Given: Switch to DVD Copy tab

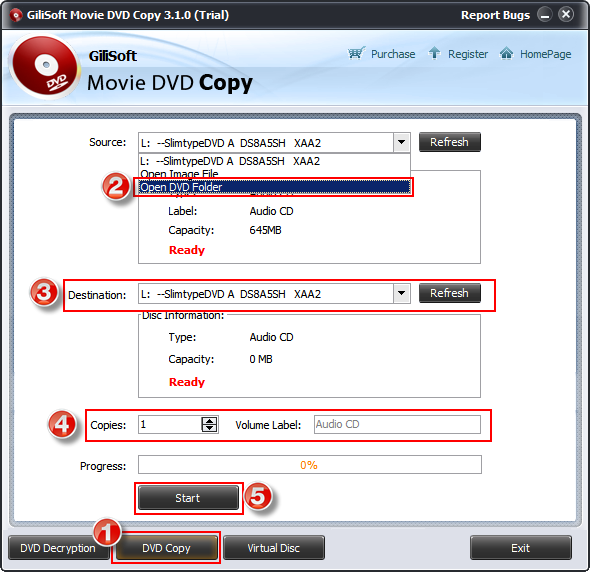Looking at the screenshot, I should 166,548.
